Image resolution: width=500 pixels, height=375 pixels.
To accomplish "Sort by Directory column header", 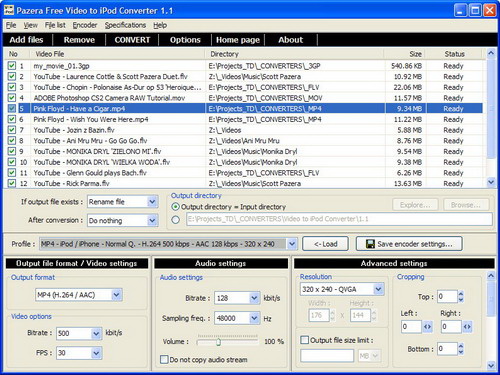I will tap(294, 54).
